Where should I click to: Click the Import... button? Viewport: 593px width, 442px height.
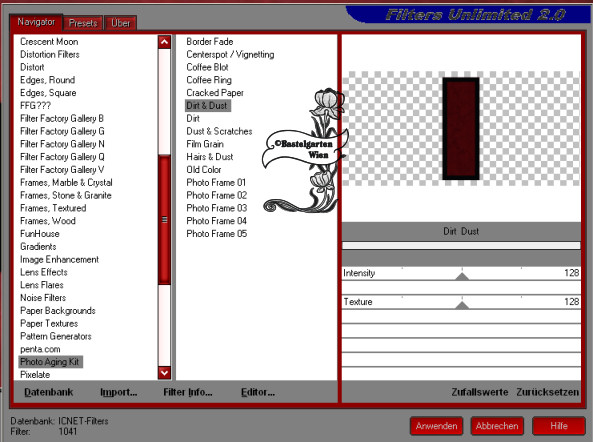(x=118, y=392)
